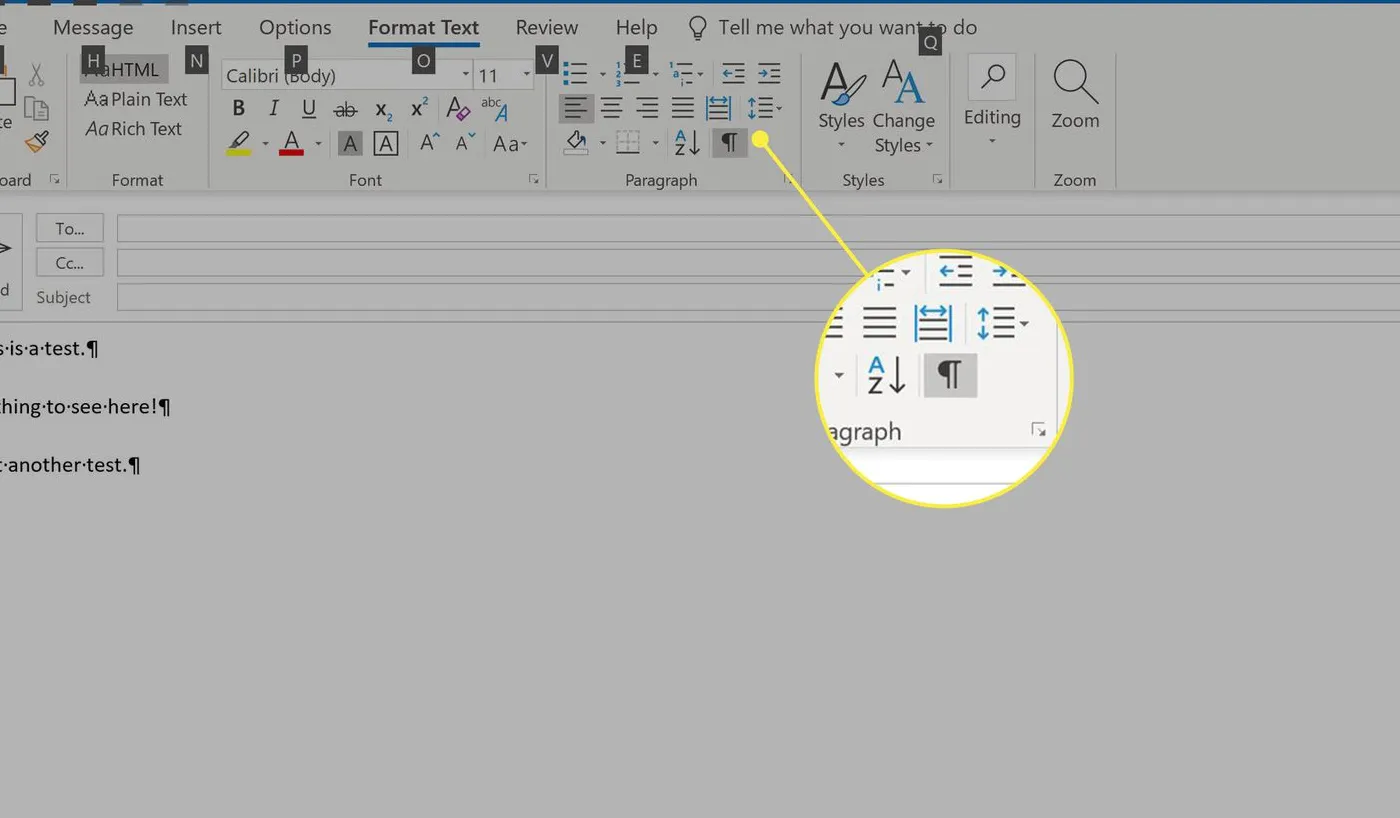
Task: Open the font size dropdown
Action: 527,74
